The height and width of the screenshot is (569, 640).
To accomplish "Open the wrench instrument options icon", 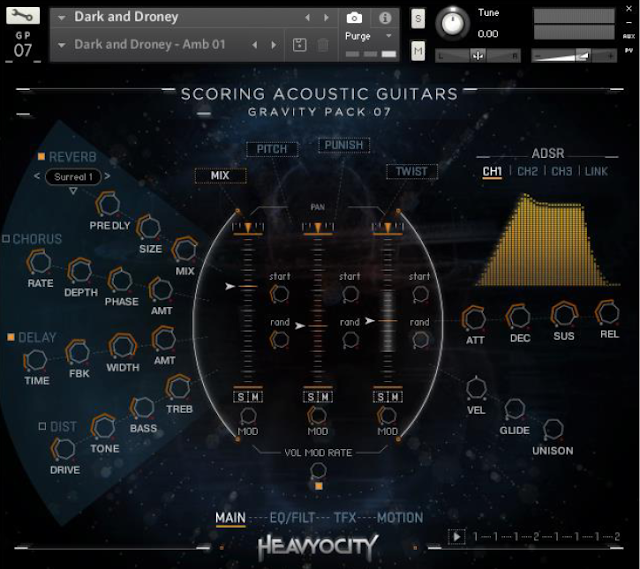I will coord(23,16).
